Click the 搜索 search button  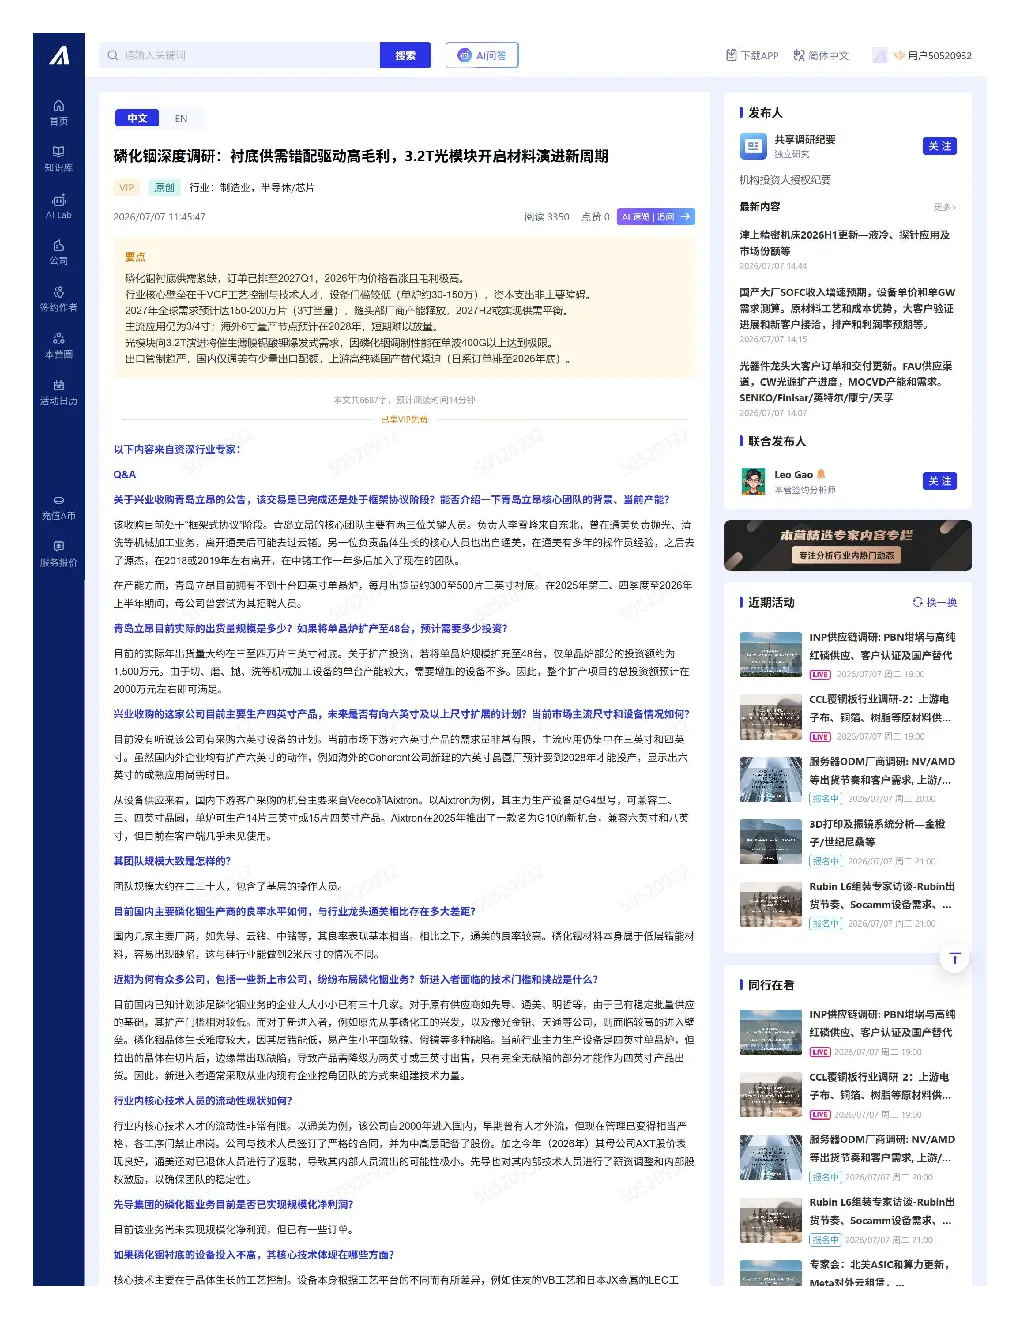click(x=405, y=55)
